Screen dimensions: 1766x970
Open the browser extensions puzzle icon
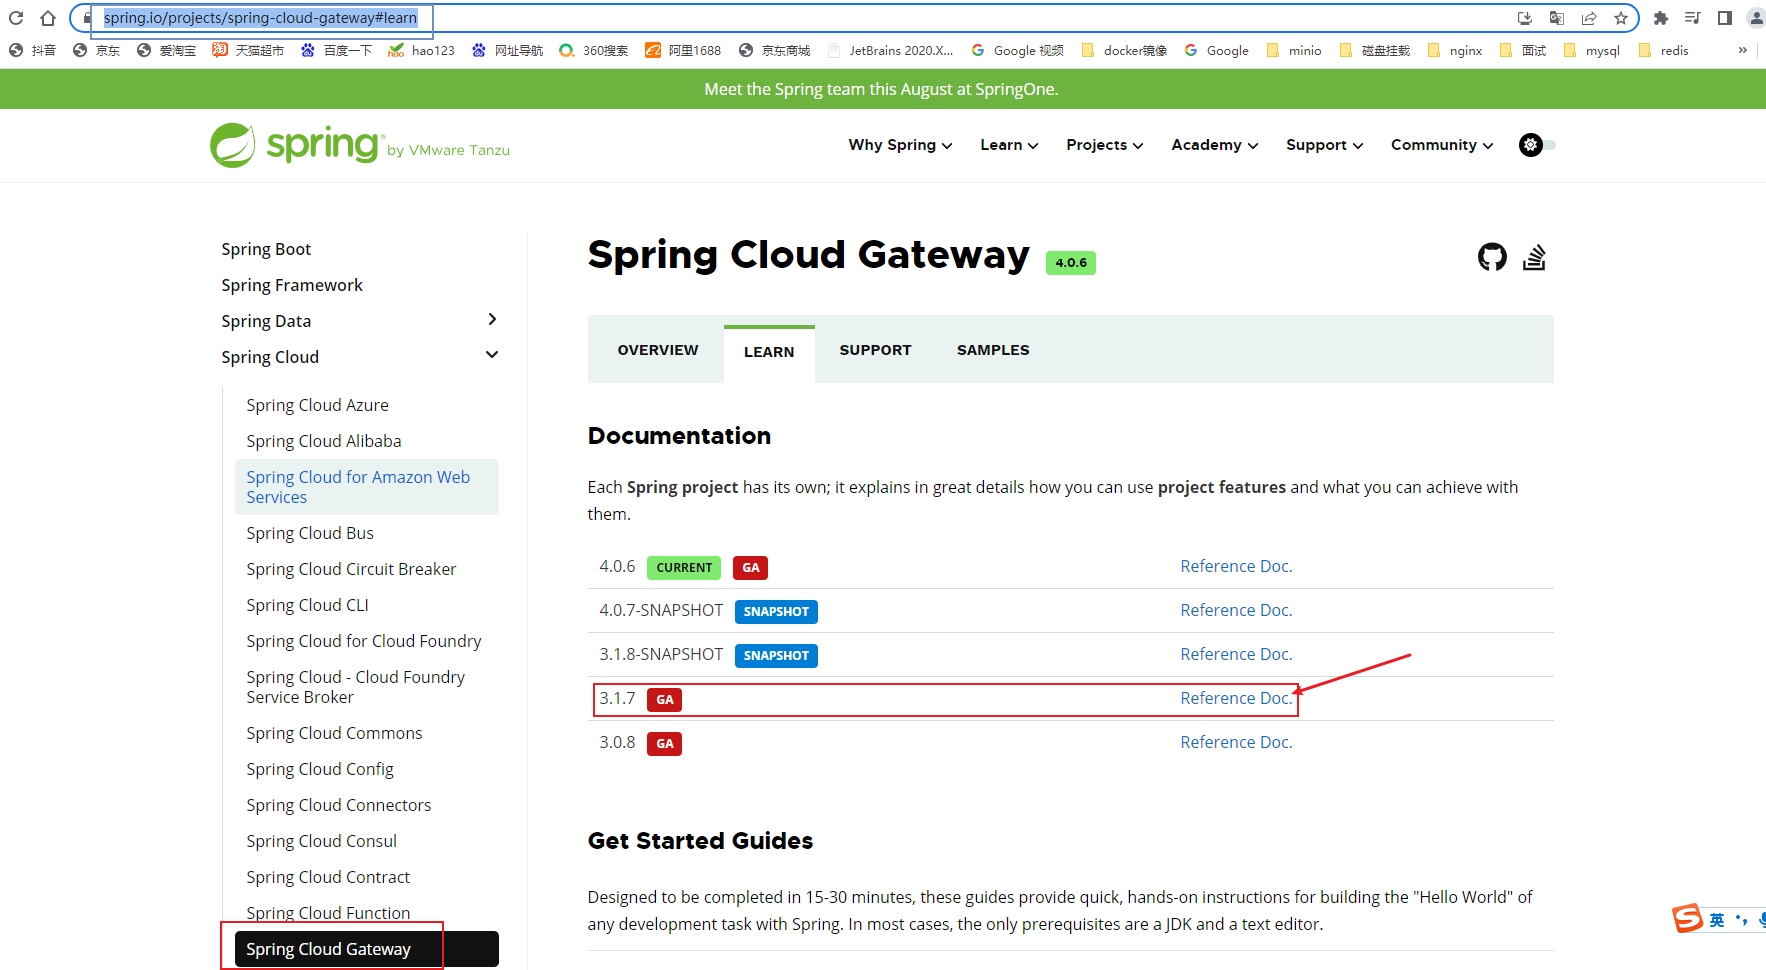pyautogui.click(x=1661, y=18)
